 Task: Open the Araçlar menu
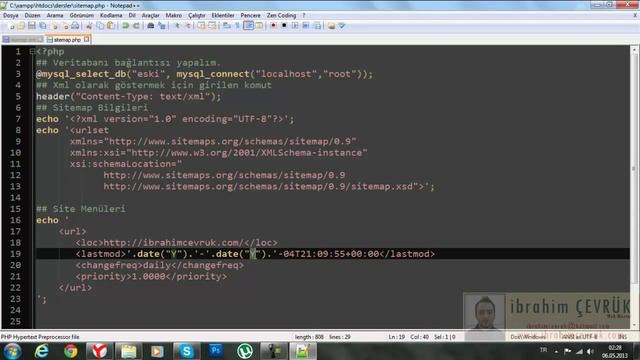click(150, 15)
